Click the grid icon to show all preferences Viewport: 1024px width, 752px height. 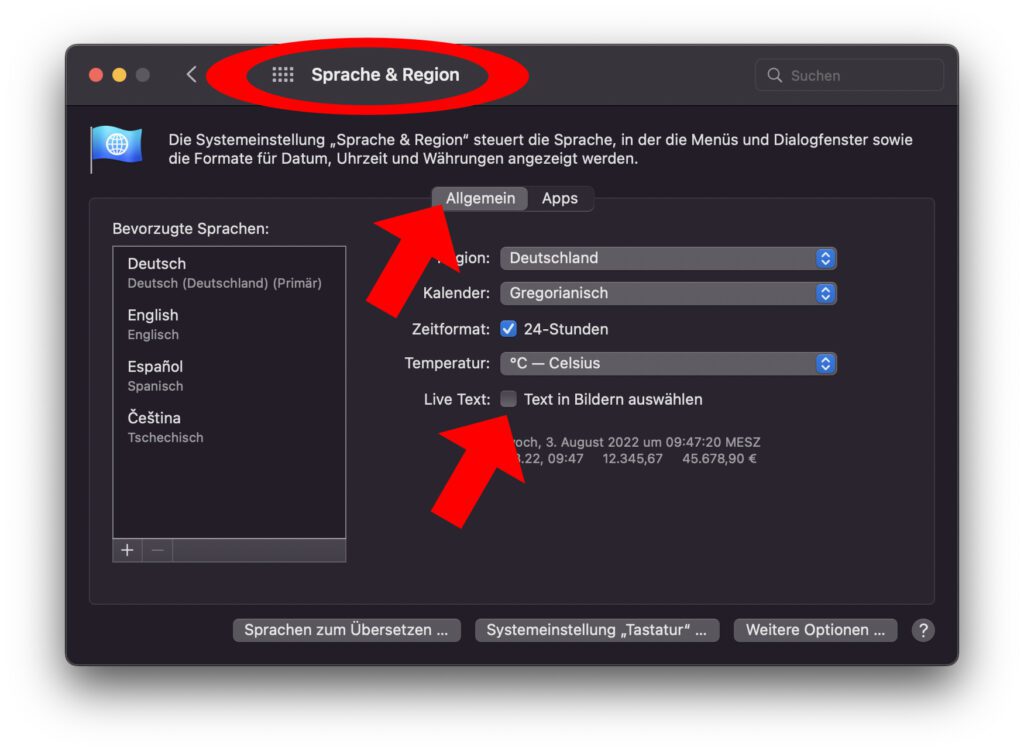click(x=283, y=74)
